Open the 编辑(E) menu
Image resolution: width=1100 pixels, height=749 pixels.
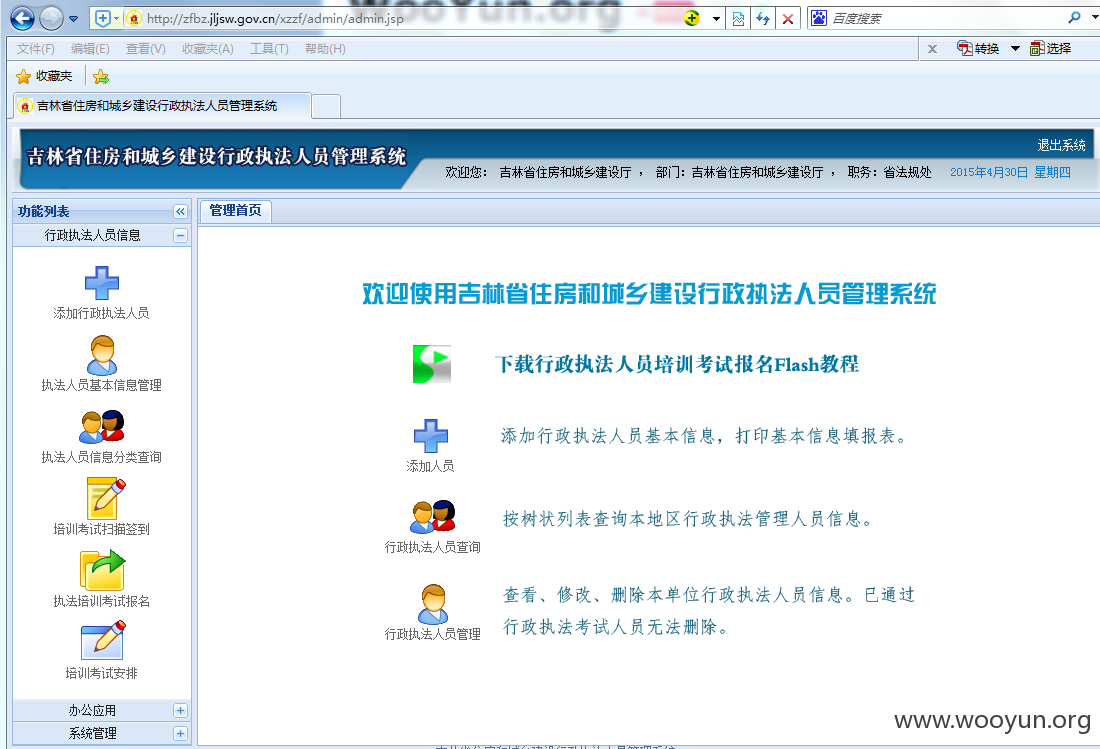click(x=90, y=48)
